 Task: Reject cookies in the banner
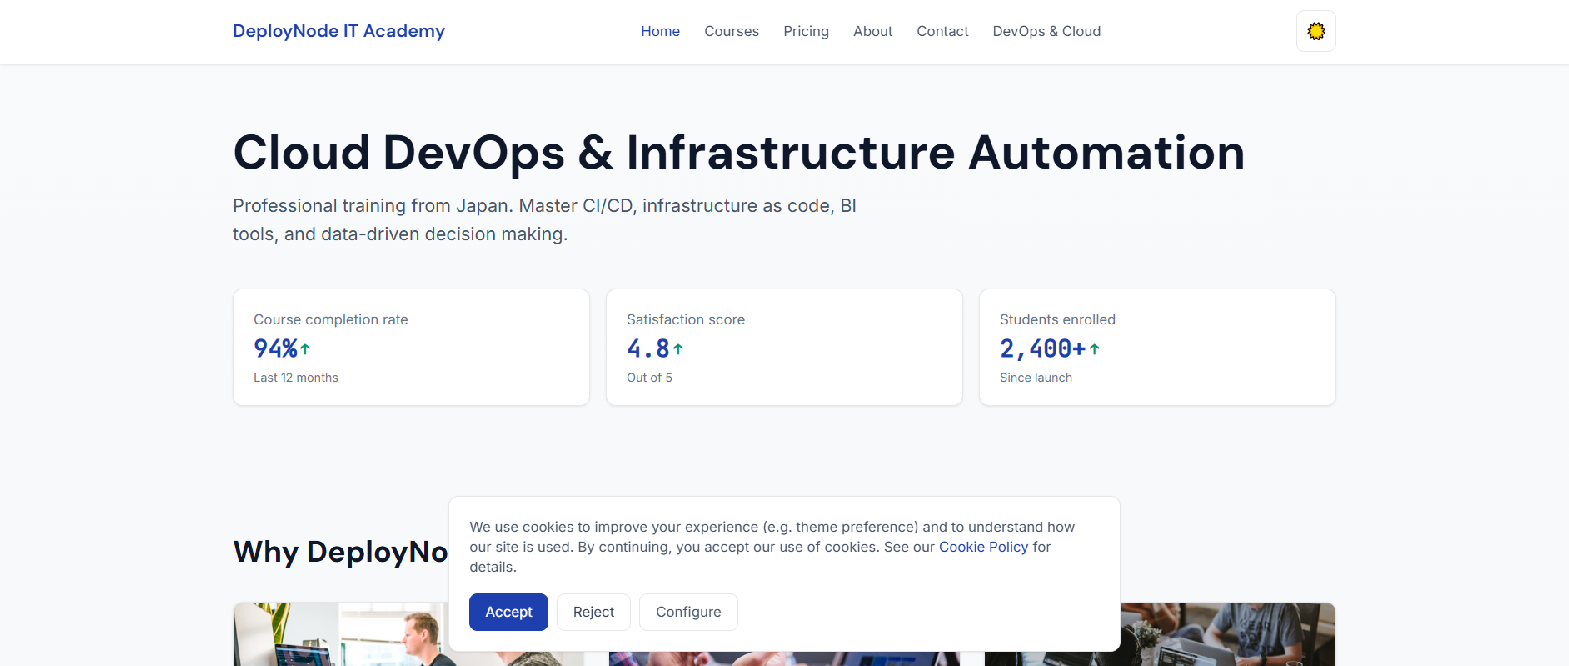pyautogui.click(x=593, y=612)
